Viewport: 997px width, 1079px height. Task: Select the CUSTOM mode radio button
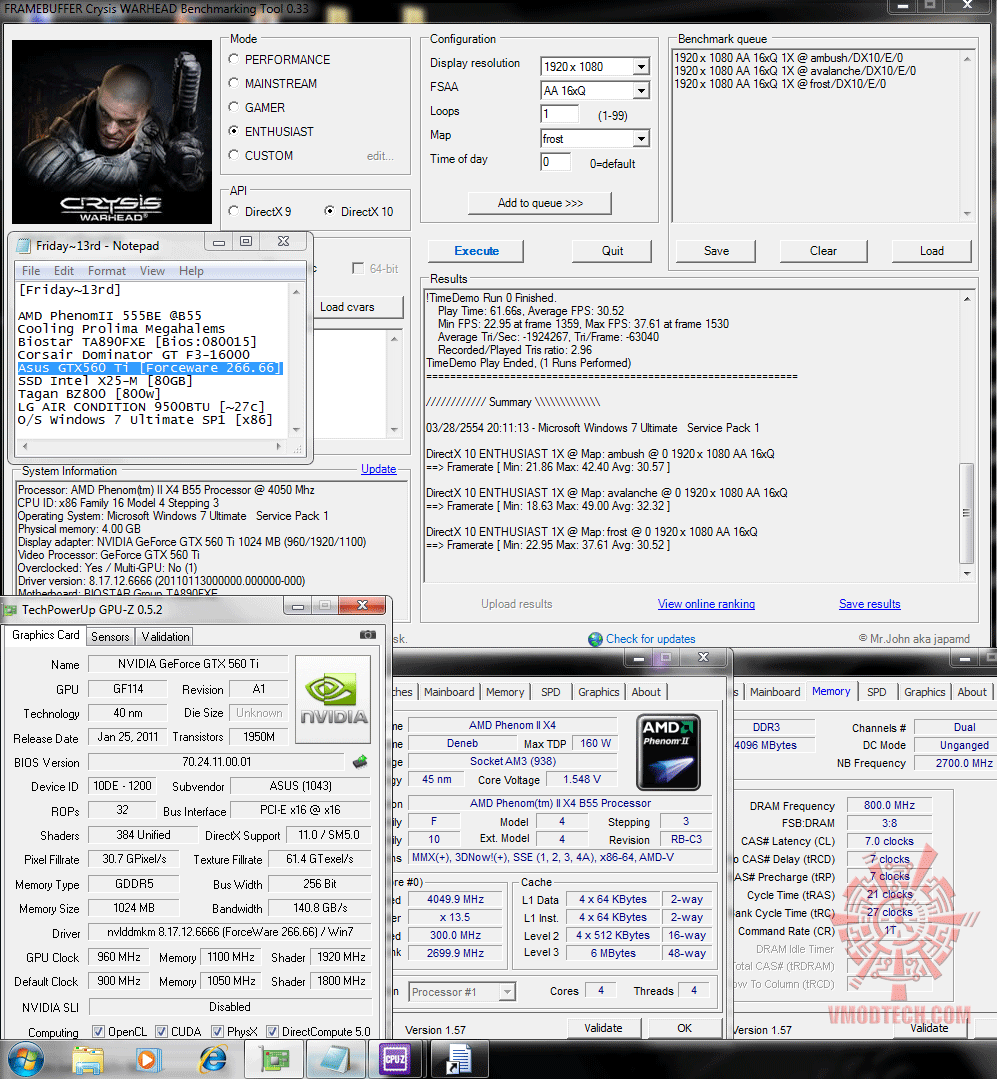(234, 155)
